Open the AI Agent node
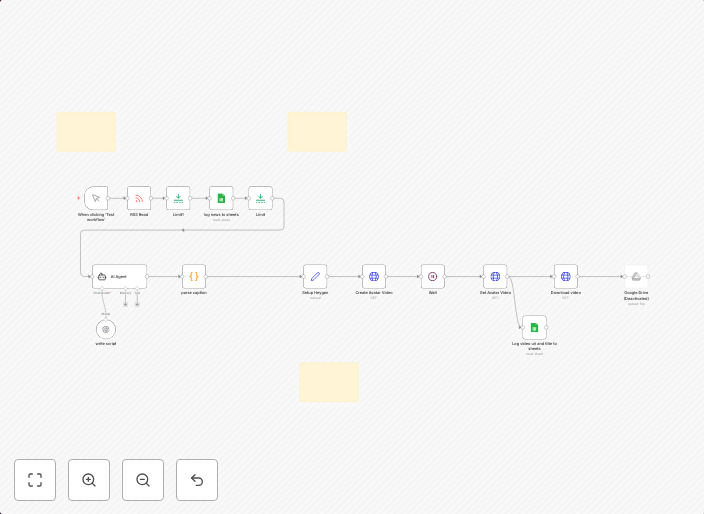 tap(119, 276)
